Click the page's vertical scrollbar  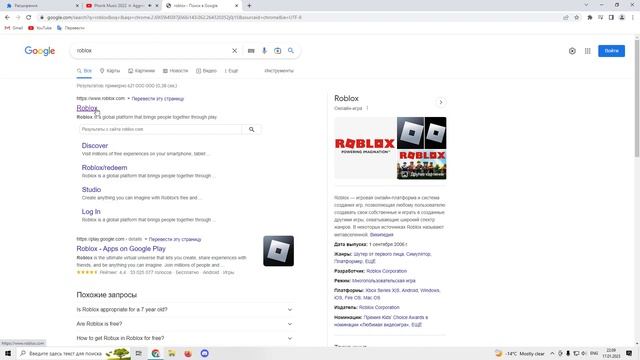pos(637,98)
